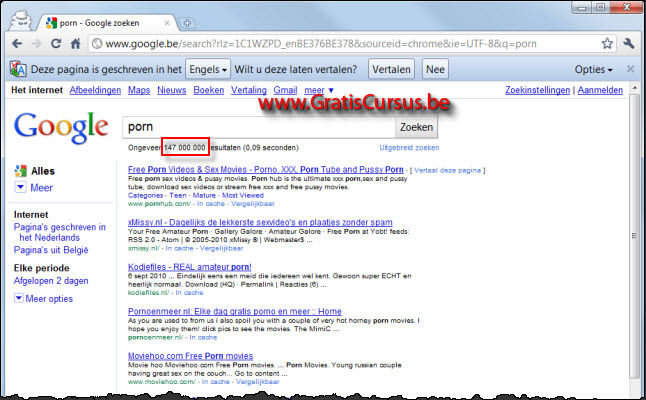Viewport: 646px width, 400px height.
Task: Expand the meer menu in top navigation
Action: point(318,90)
